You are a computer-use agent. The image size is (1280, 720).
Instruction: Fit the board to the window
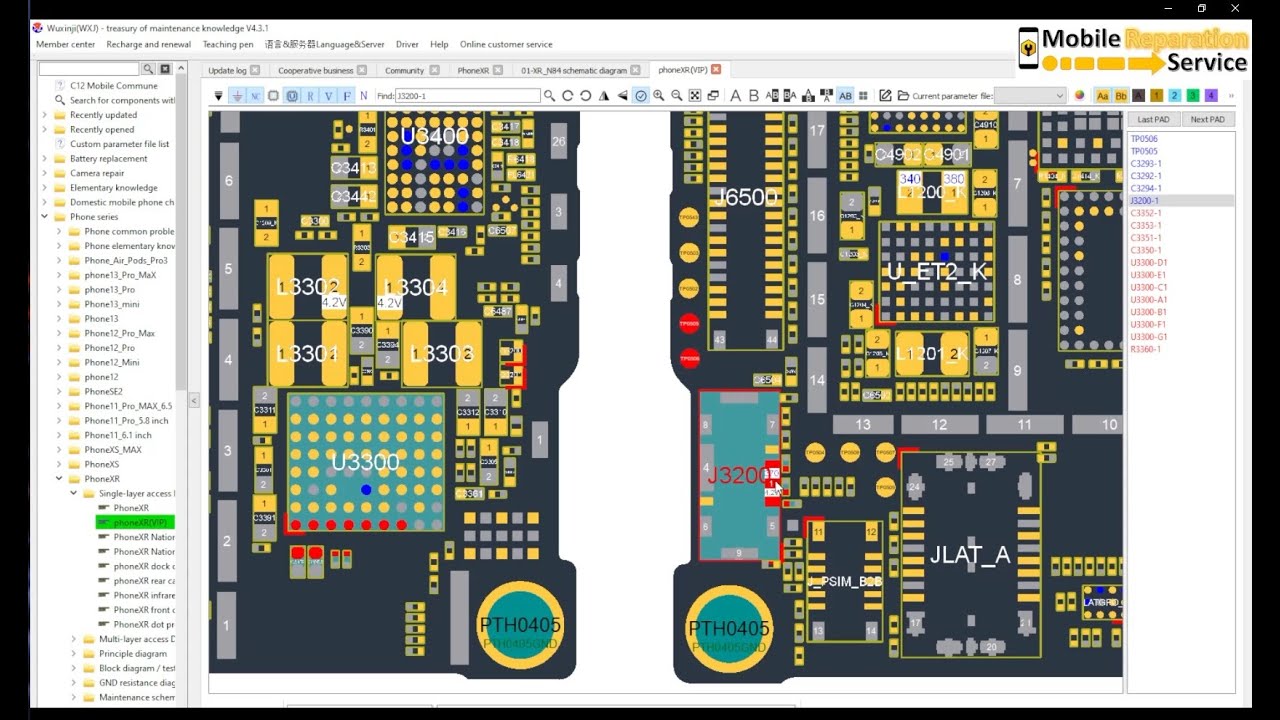(x=695, y=96)
